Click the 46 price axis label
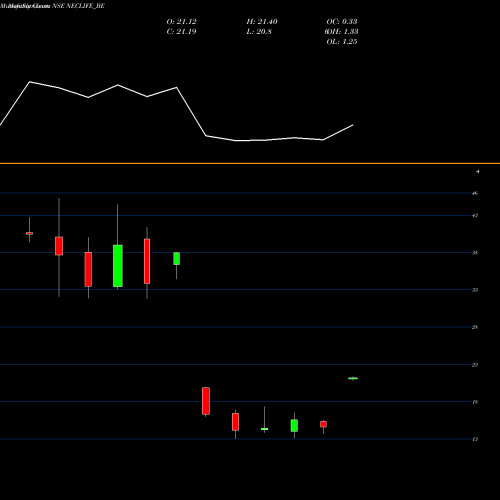Image resolution: width=500 pixels, height=500 pixels. point(475,193)
